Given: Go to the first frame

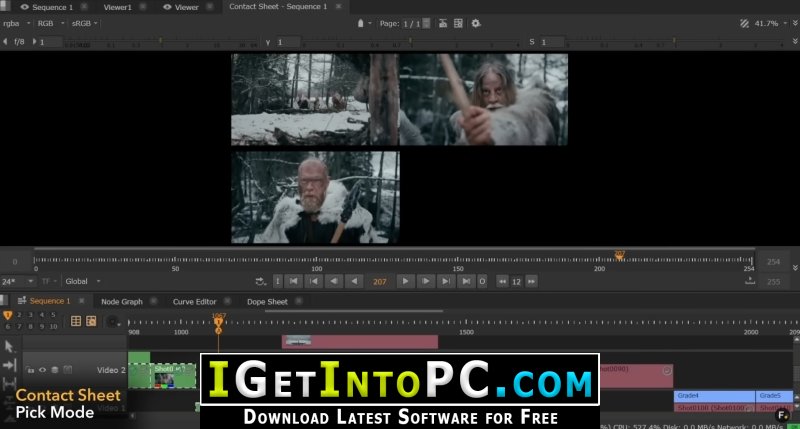Looking at the screenshot, I should (x=293, y=281).
